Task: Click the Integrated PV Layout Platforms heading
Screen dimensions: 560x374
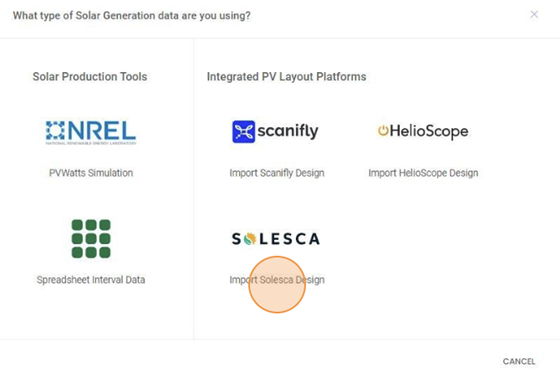Action: [x=286, y=77]
